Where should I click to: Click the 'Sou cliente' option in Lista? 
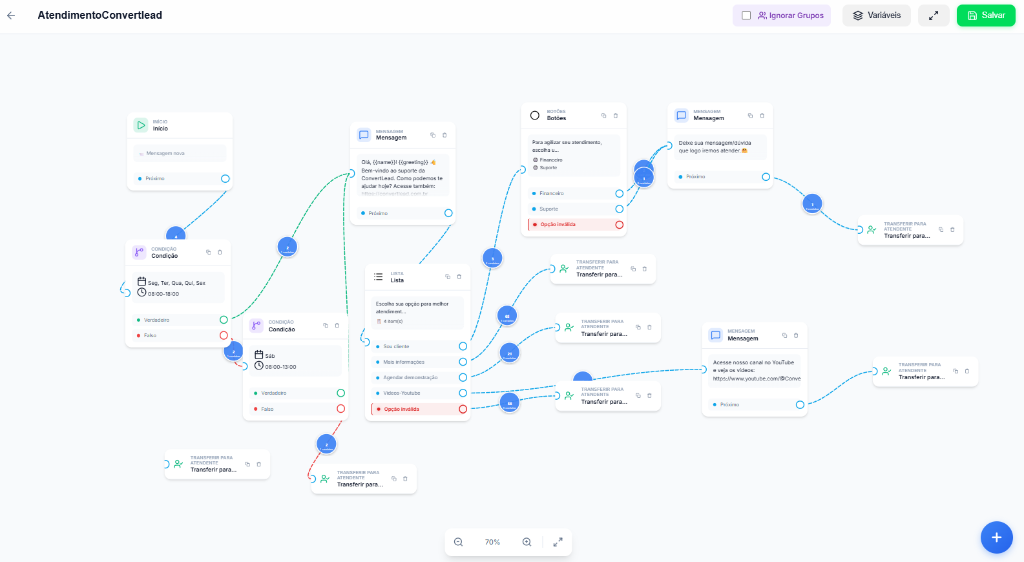click(417, 347)
